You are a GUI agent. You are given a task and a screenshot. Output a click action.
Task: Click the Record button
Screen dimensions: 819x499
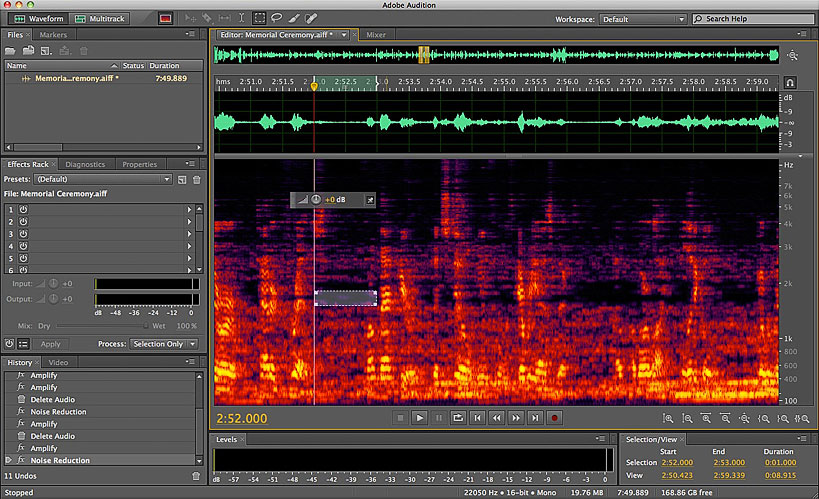point(555,417)
